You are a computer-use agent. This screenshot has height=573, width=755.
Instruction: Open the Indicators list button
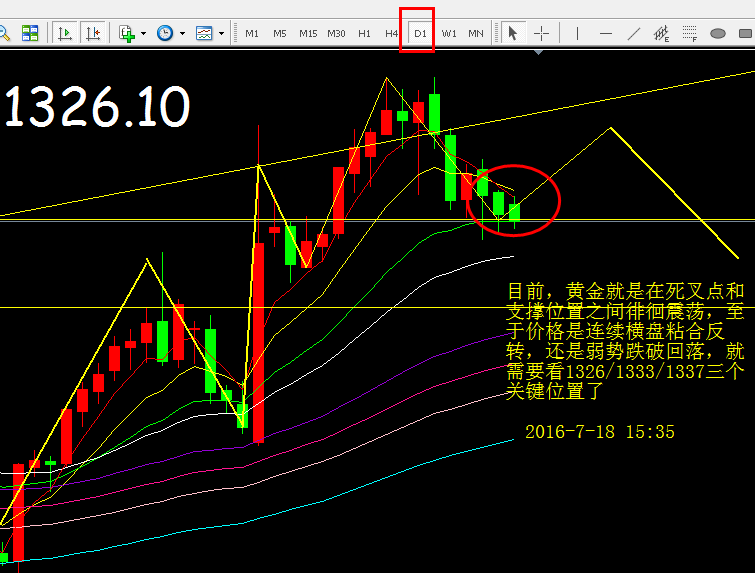coord(127,33)
